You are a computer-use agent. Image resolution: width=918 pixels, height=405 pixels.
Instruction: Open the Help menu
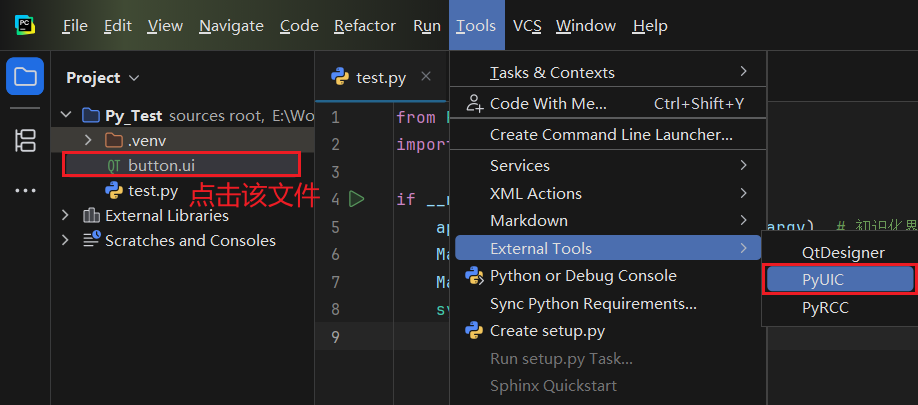click(650, 26)
